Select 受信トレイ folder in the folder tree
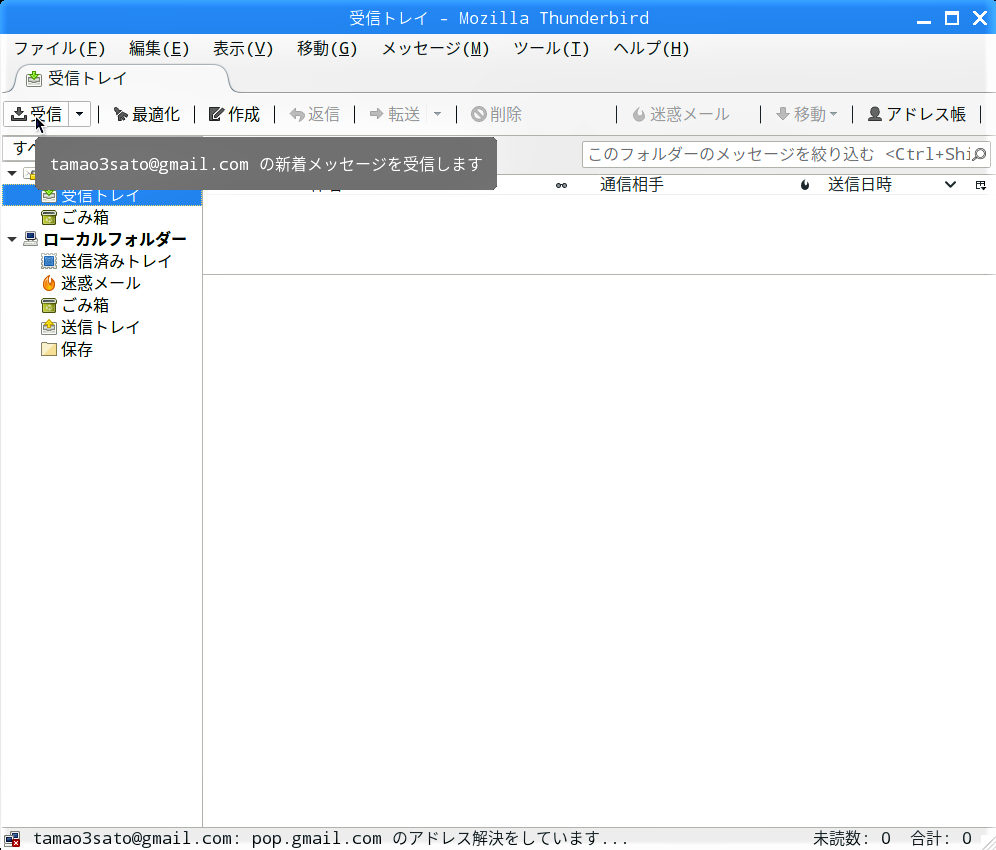 coord(102,196)
